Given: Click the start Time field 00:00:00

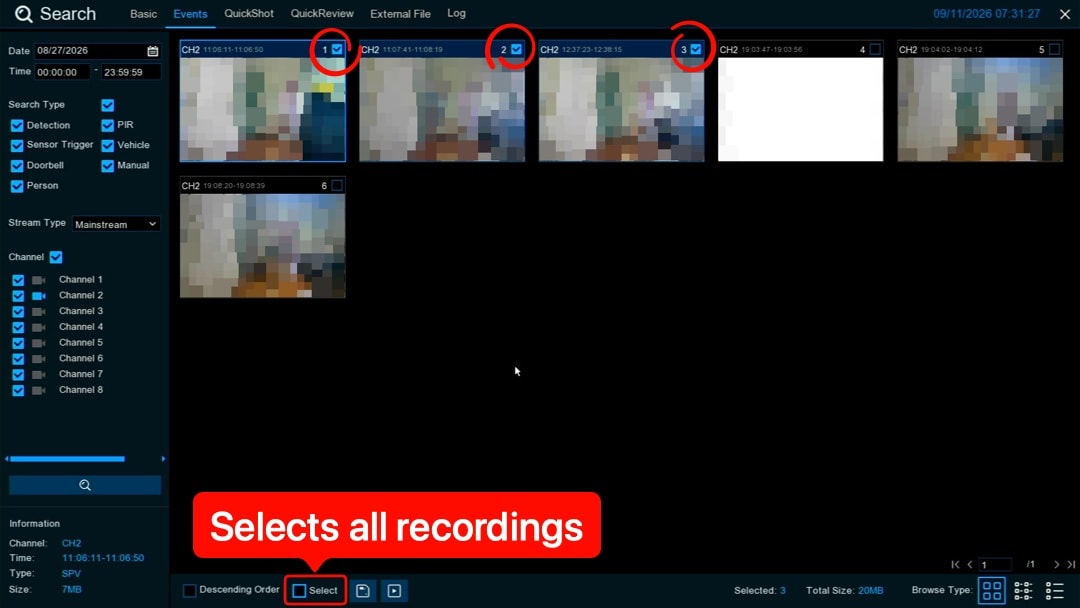Looking at the screenshot, I should [63, 72].
